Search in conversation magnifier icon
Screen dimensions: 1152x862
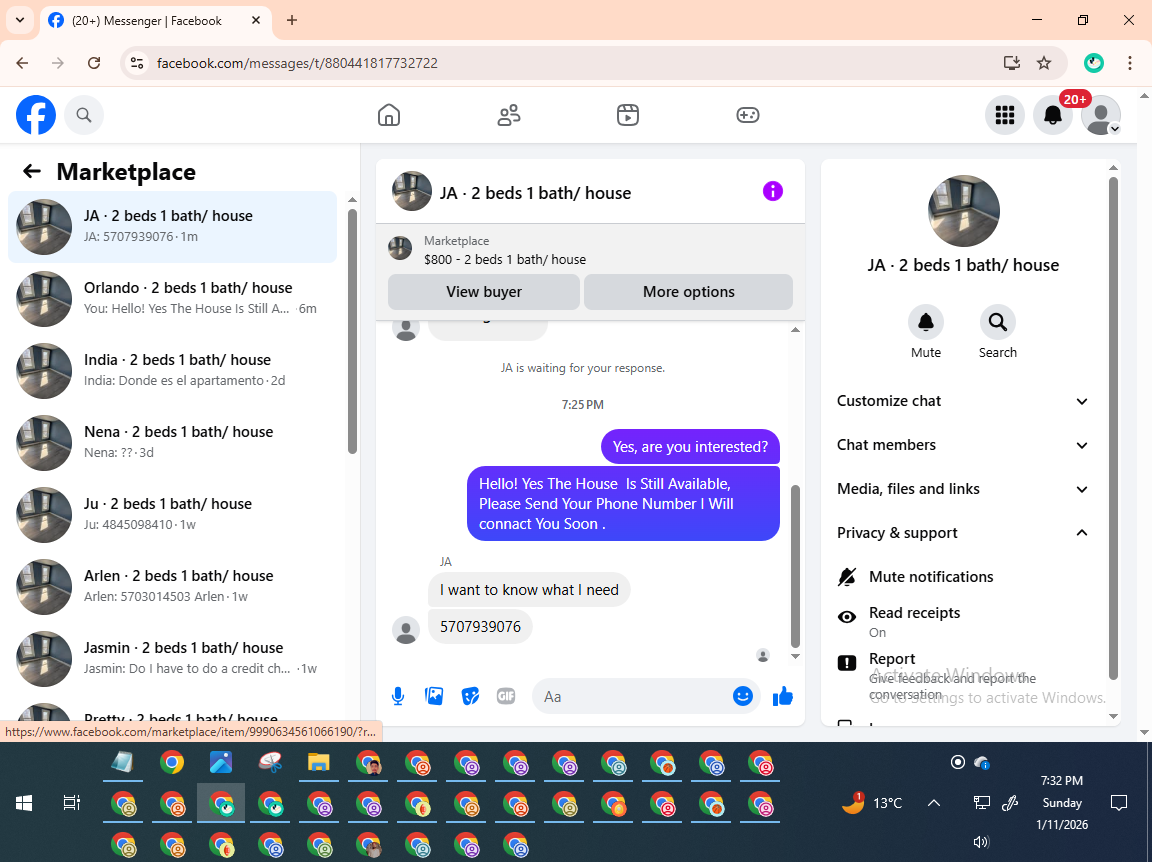(x=998, y=322)
